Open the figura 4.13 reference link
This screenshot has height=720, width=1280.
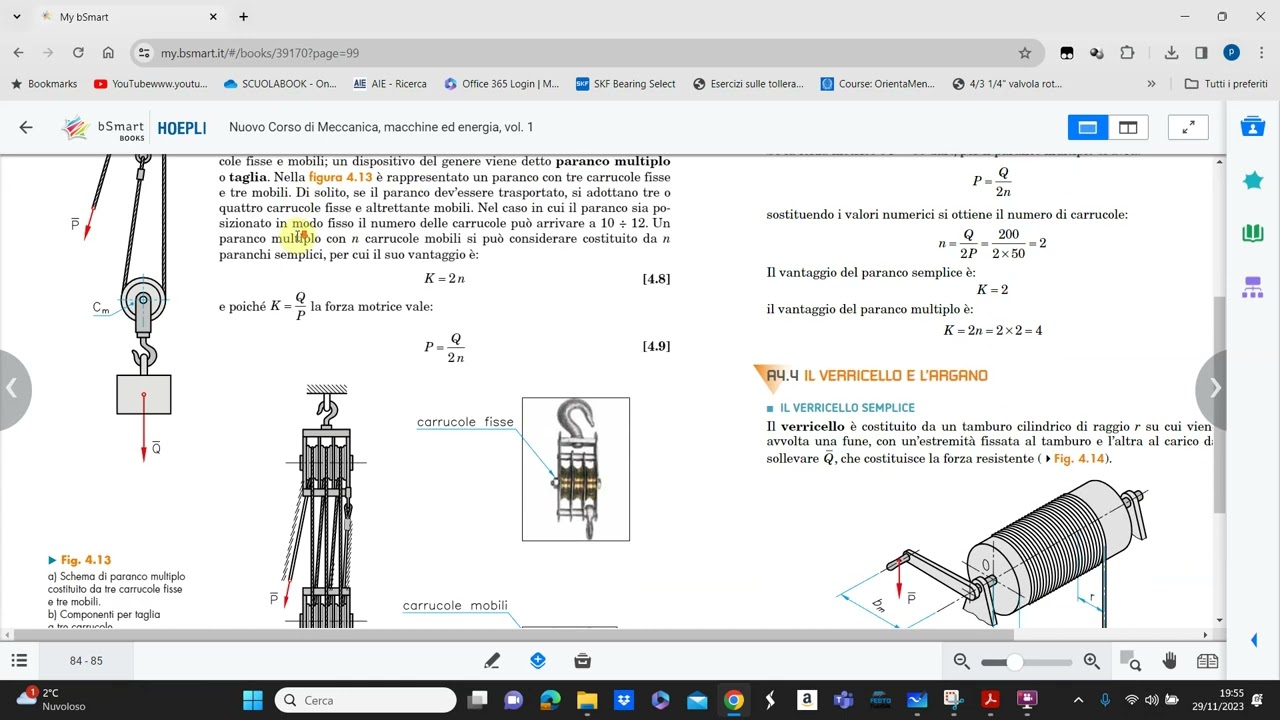(x=340, y=177)
